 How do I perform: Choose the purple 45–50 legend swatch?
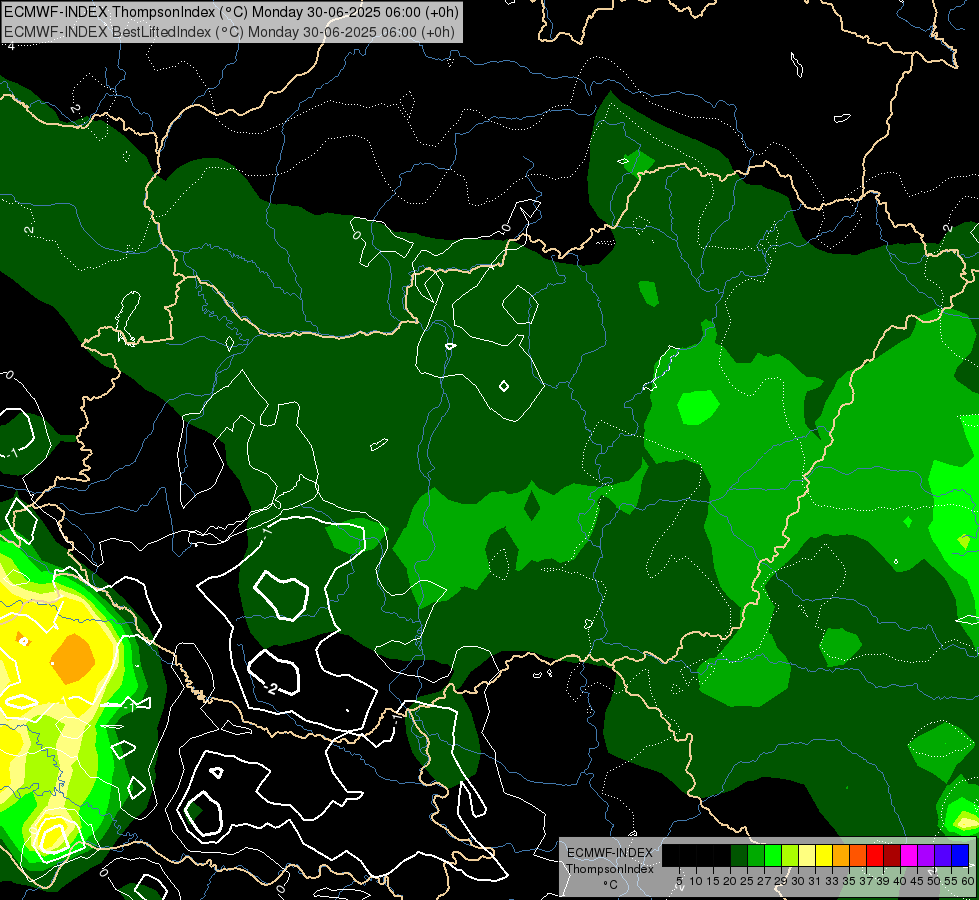coord(926,855)
